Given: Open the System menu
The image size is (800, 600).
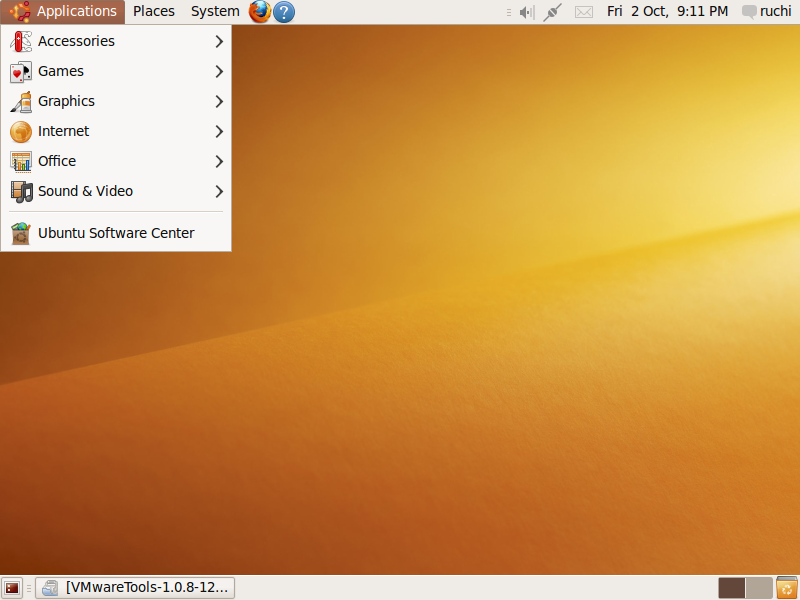Looking at the screenshot, I should (215, 12).
